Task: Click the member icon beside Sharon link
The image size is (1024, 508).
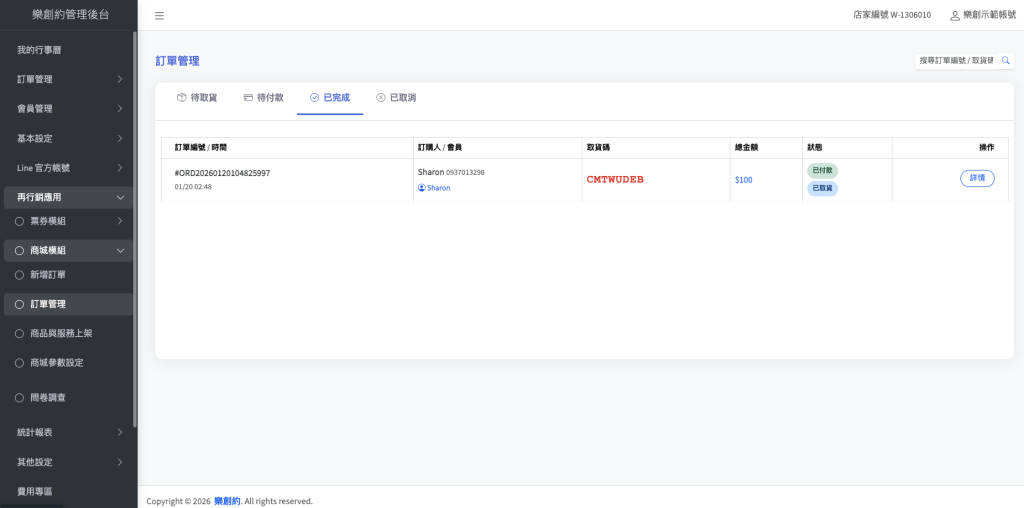Action: coord(422,188)
